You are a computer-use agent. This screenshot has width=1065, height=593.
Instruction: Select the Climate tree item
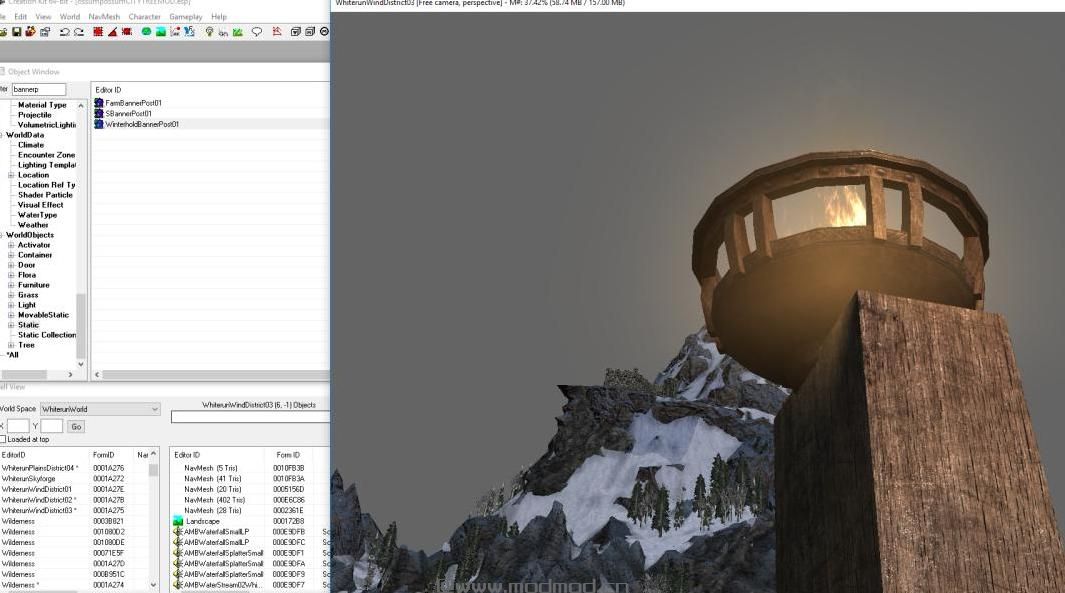point(31,145)
